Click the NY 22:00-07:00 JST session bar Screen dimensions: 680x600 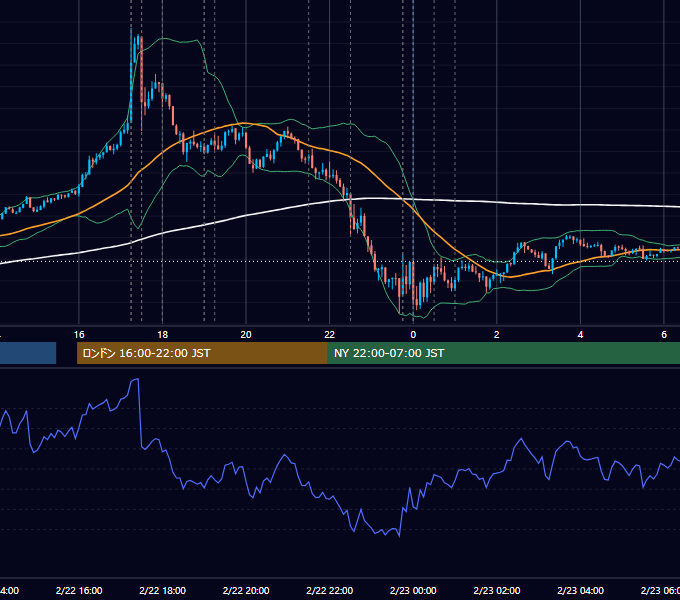pyautogui.click(x=503, y=353)
